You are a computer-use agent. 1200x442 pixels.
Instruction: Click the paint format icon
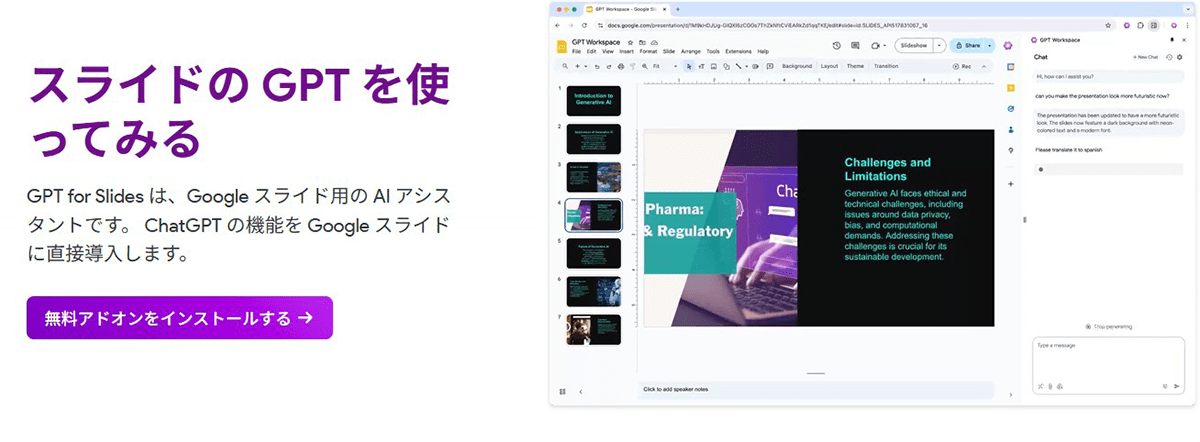pyautogui.click(x=632, y=66)
